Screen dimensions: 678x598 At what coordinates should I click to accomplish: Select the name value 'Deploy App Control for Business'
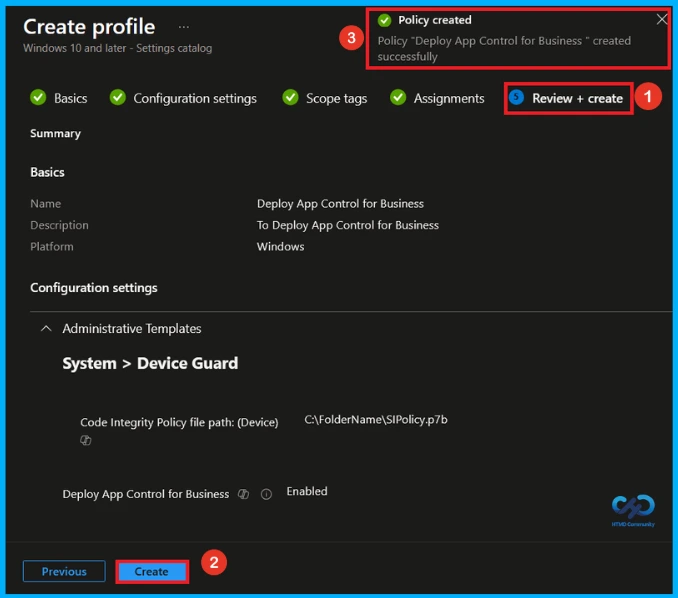tap(340, 204)
